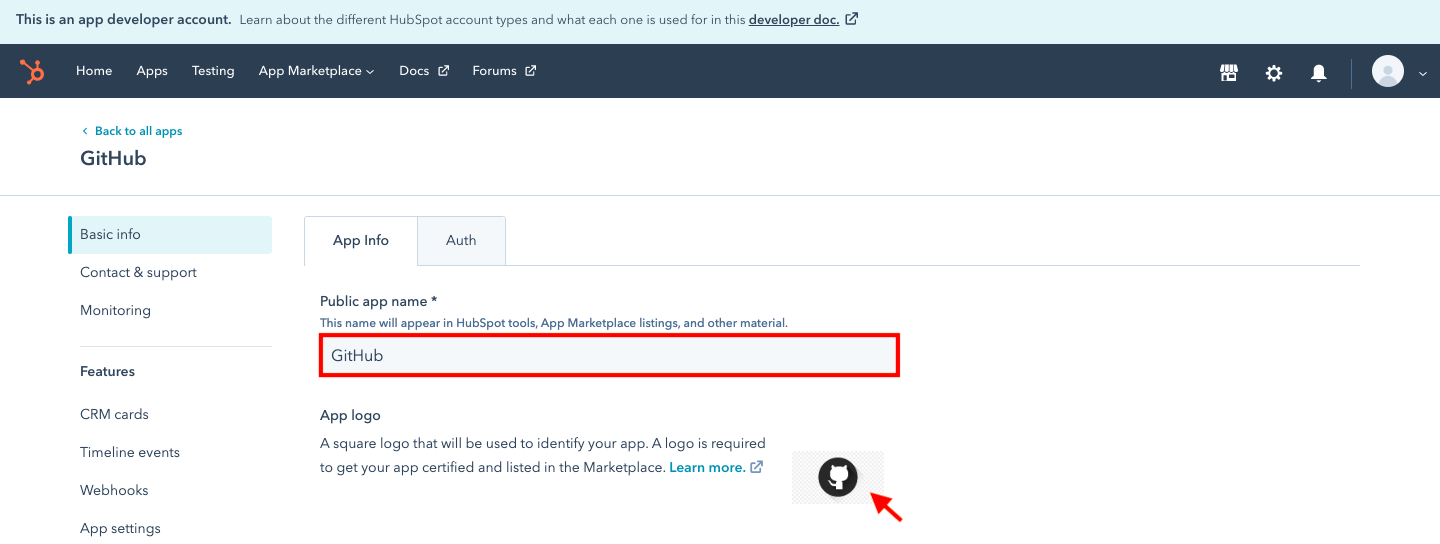
Task: Click the user avatar icon
Action: click(1388, 71)
